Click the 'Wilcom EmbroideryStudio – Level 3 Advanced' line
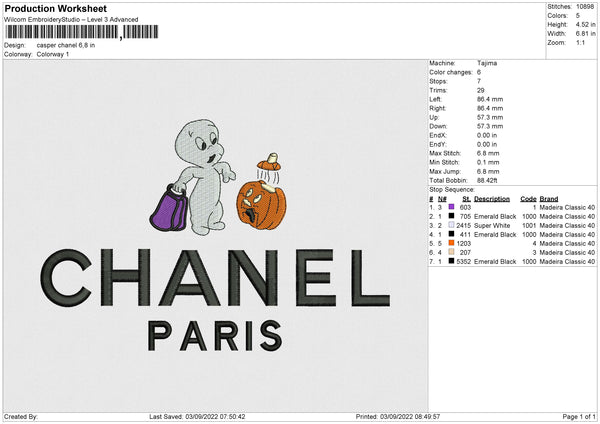Screen dimensions: 600x424 tap(71, 20)
